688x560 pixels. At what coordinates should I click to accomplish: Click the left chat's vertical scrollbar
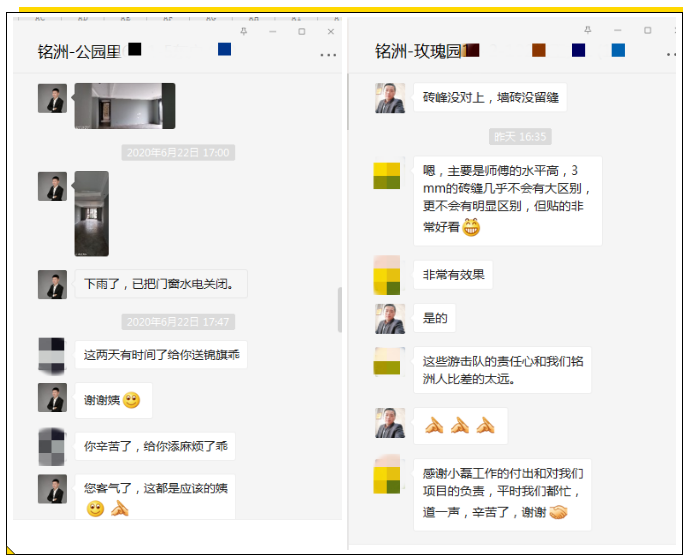(x=340, y=310)
